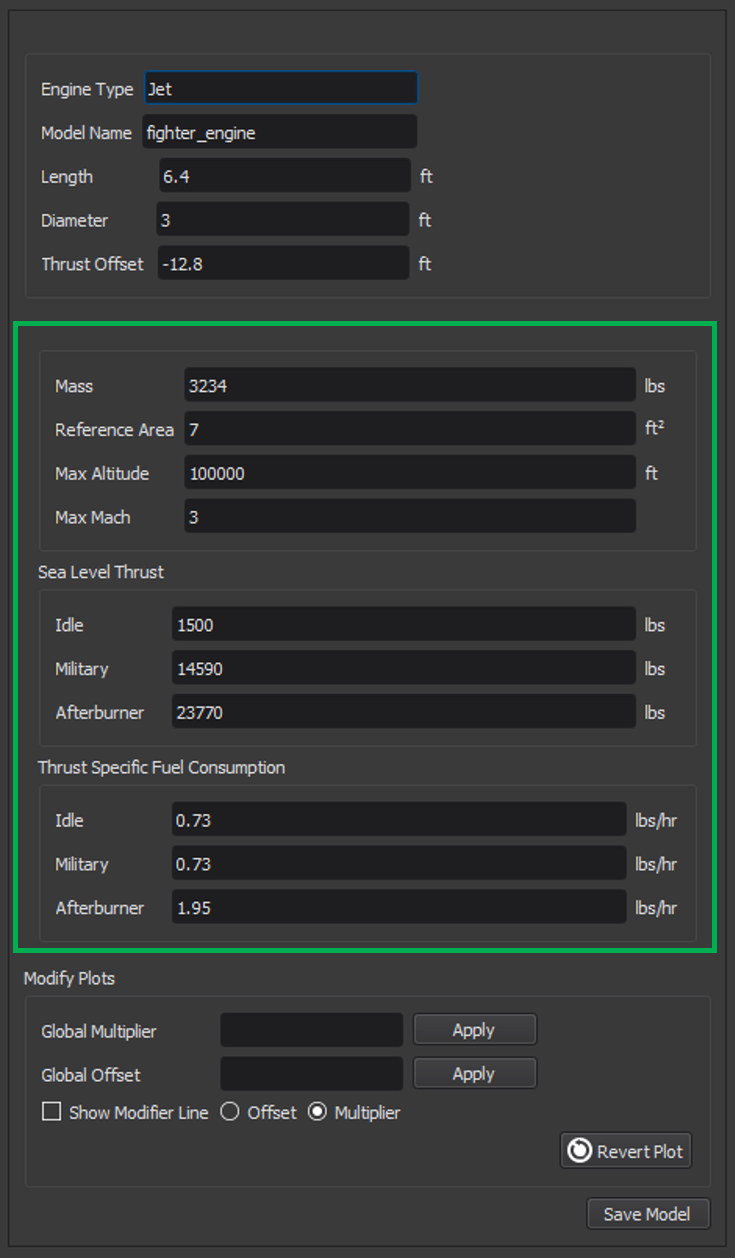Save the engine model
The image size is (735, 1258).
click(x=648, y=1214)
